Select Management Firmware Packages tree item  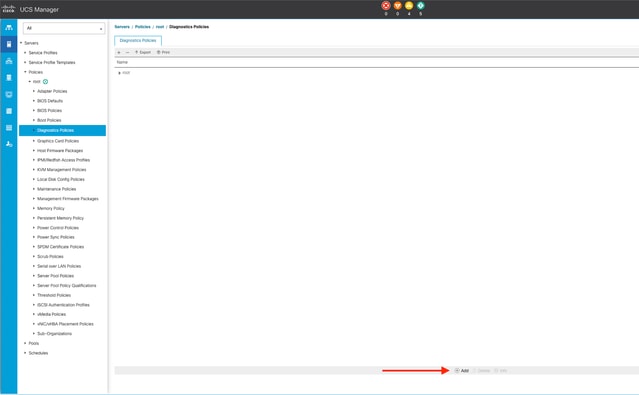(68, 199)
